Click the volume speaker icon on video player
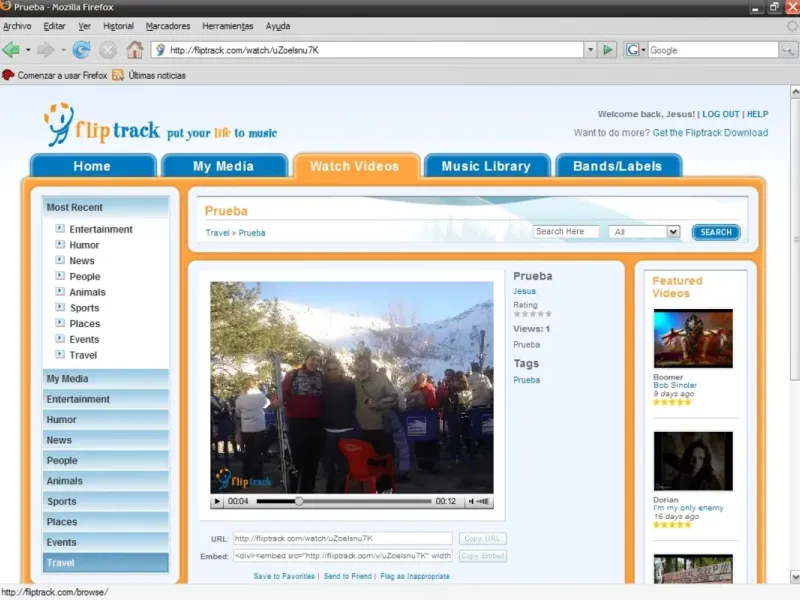Image resolution: width=800 pixels, height=600 pixels. [x=471, y=502]
